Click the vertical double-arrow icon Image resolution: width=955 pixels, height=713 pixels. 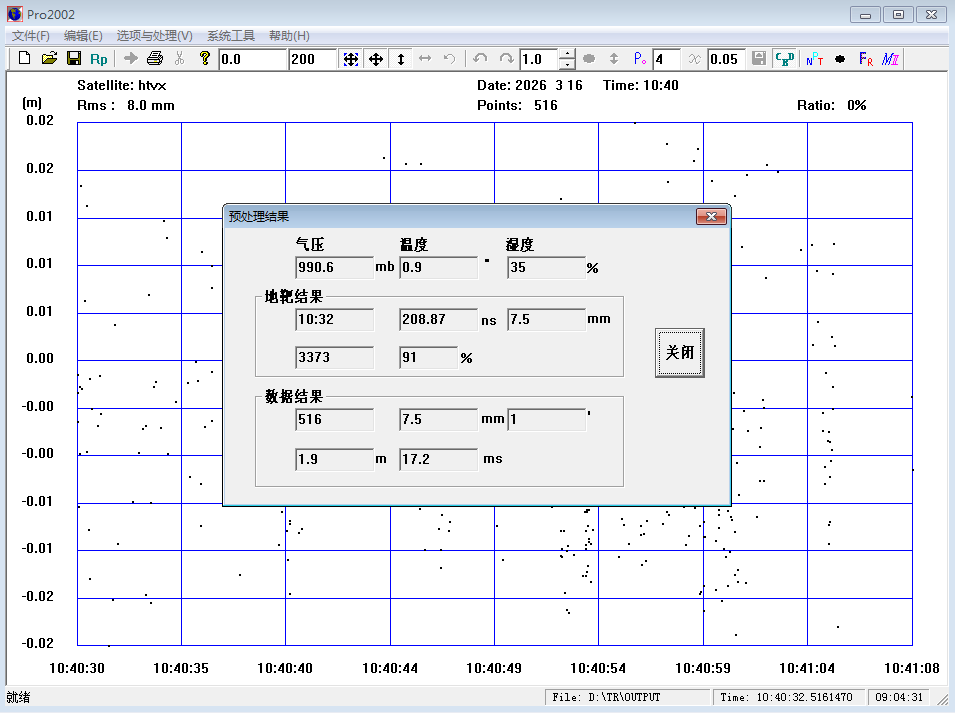point(401,59)
